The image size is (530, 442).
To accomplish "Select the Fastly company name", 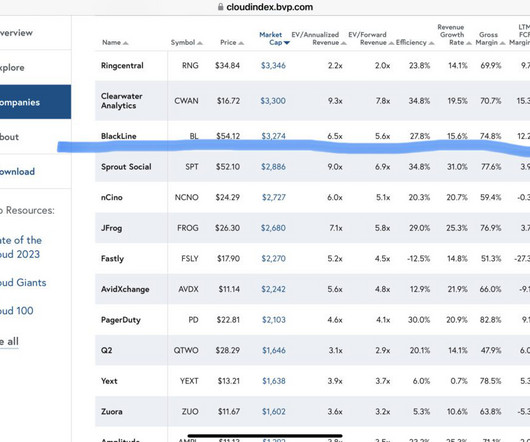I will 112,259.
